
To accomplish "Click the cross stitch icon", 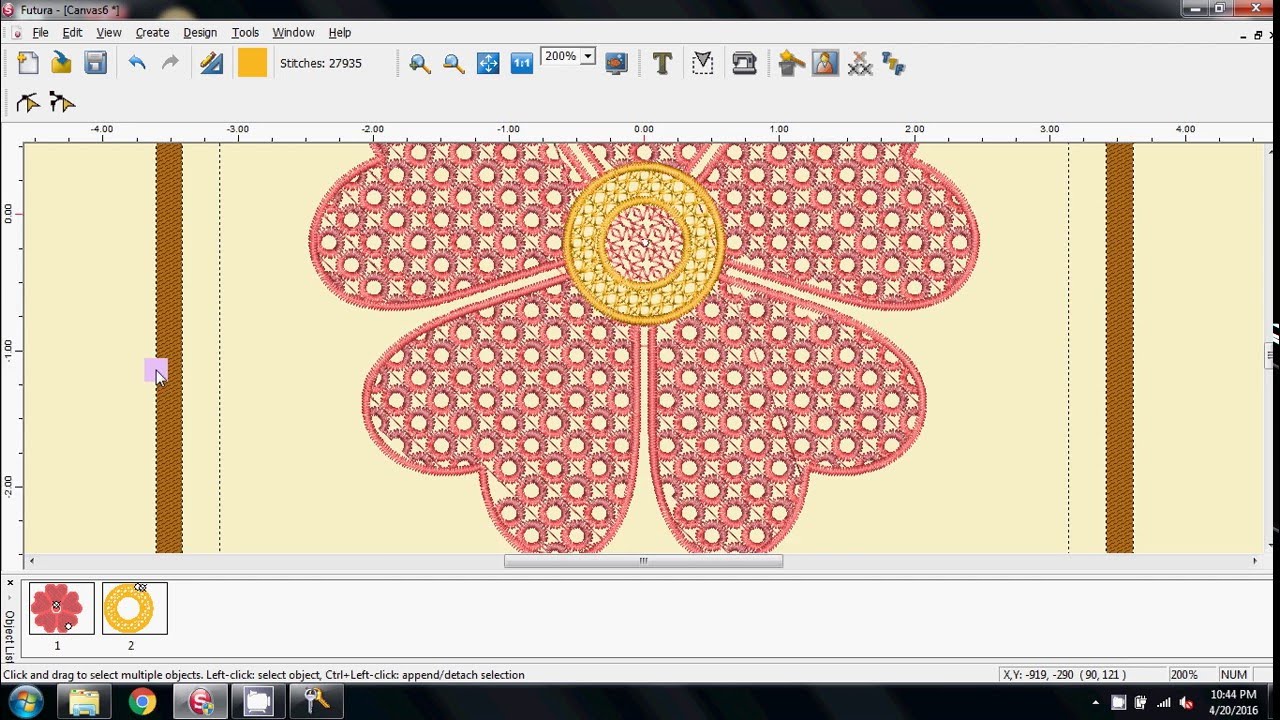I will tap(860, 64).
